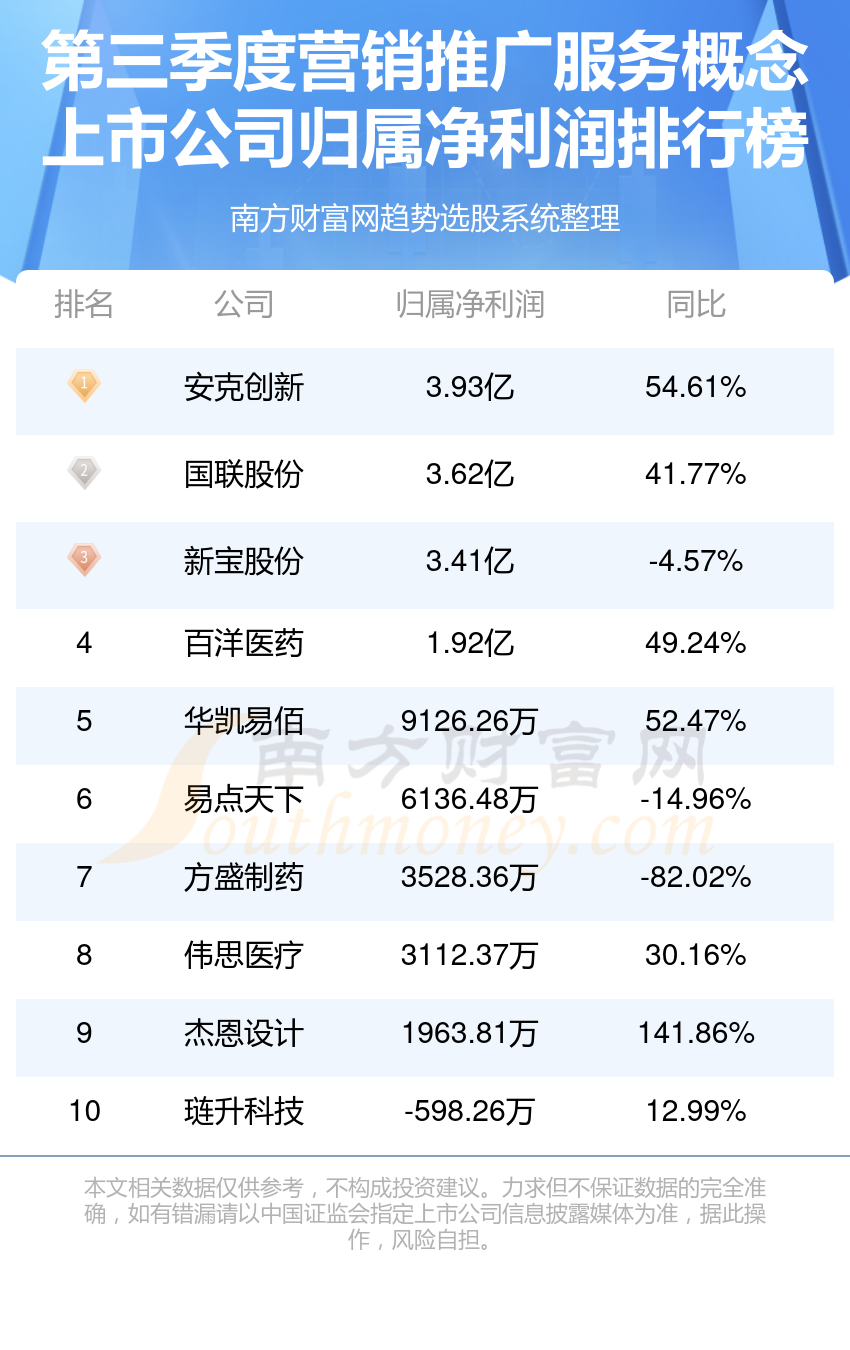The image size is (850, 1350).
Task: Click the gold first-place medal icon
Action: point(84,386)
